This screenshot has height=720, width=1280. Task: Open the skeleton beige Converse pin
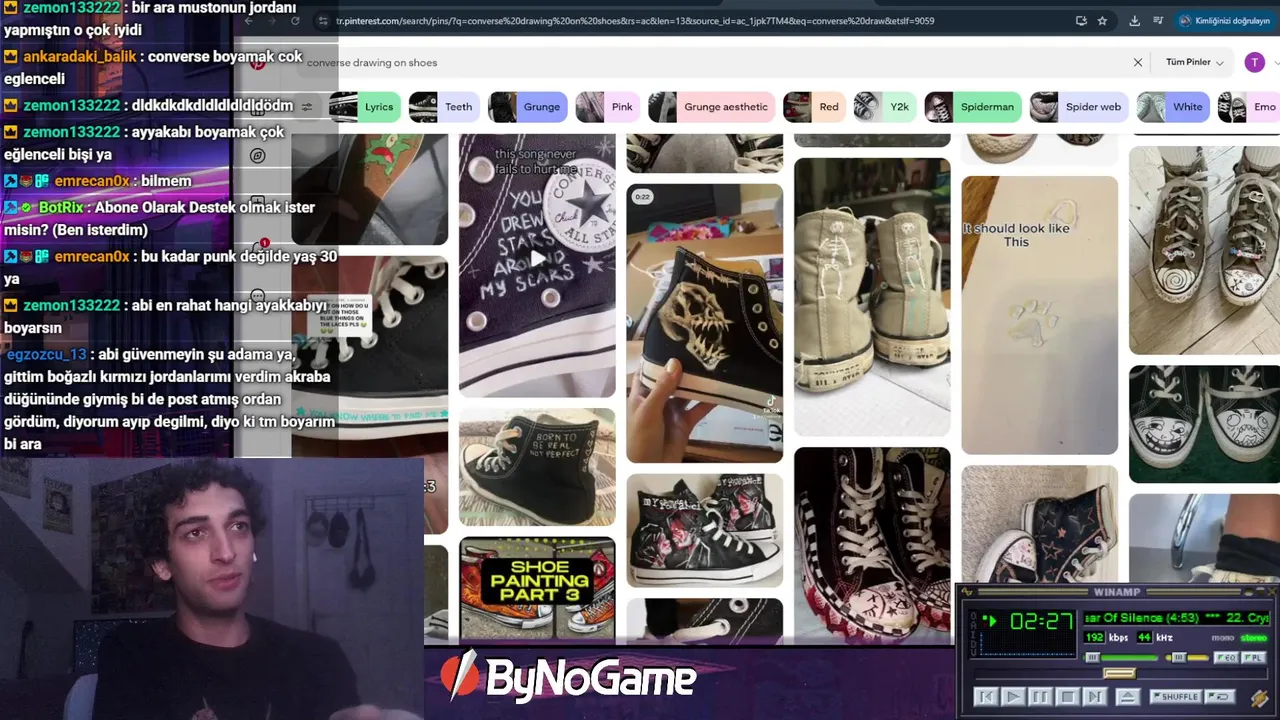click(x=872, y=296)
